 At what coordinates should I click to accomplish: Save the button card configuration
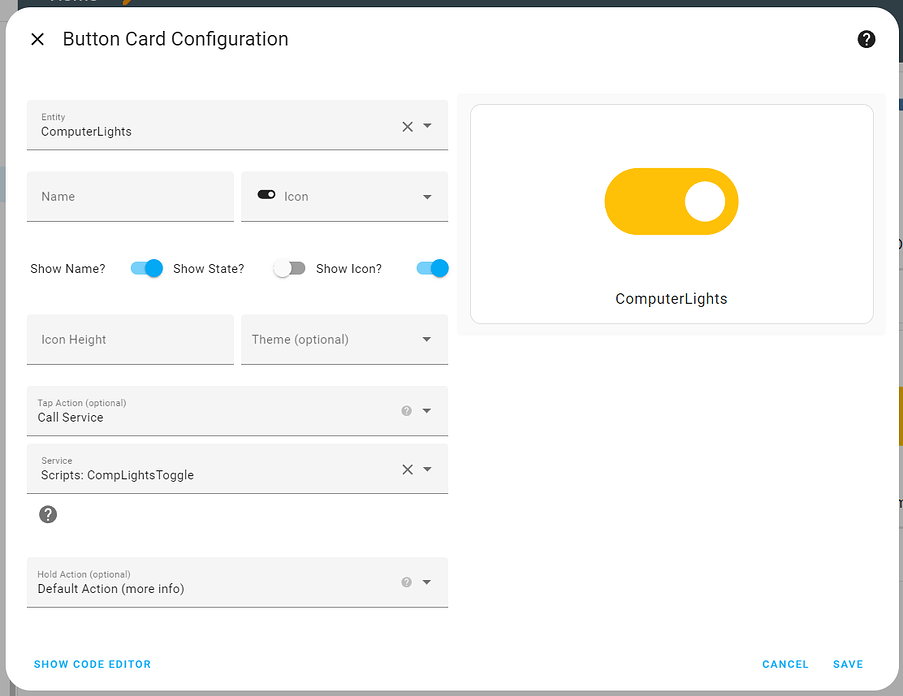847,664
